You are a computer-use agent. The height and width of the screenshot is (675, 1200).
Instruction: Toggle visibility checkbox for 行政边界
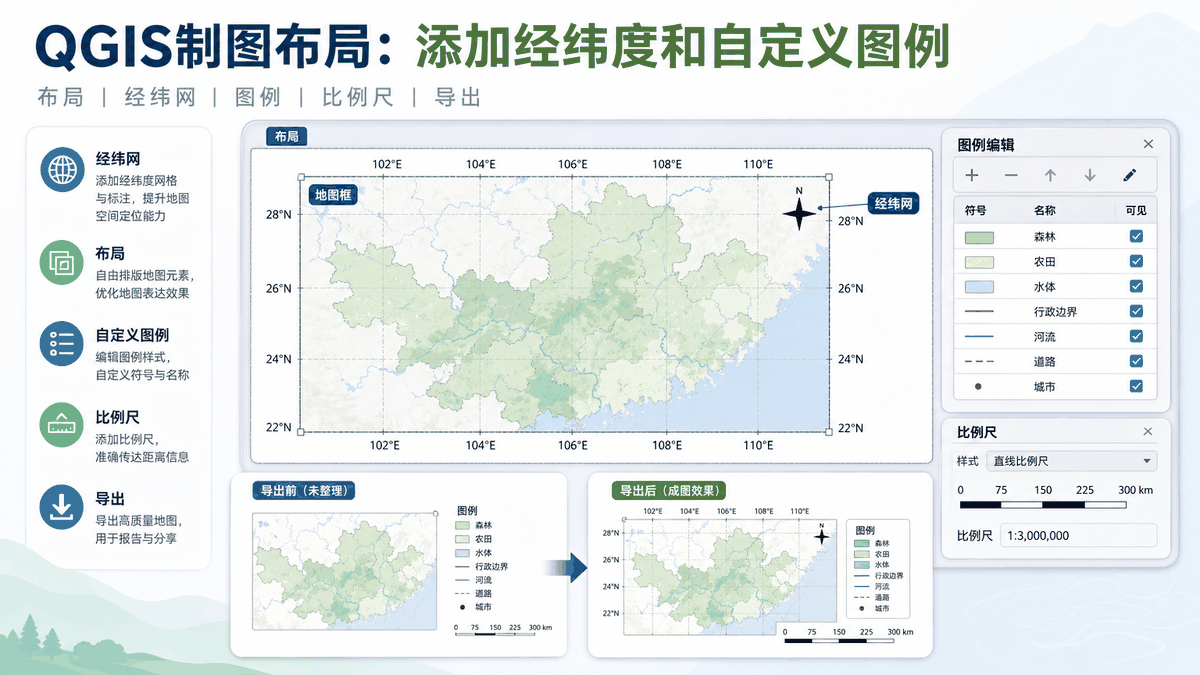pyautogui.click(x=1136, y=311)
